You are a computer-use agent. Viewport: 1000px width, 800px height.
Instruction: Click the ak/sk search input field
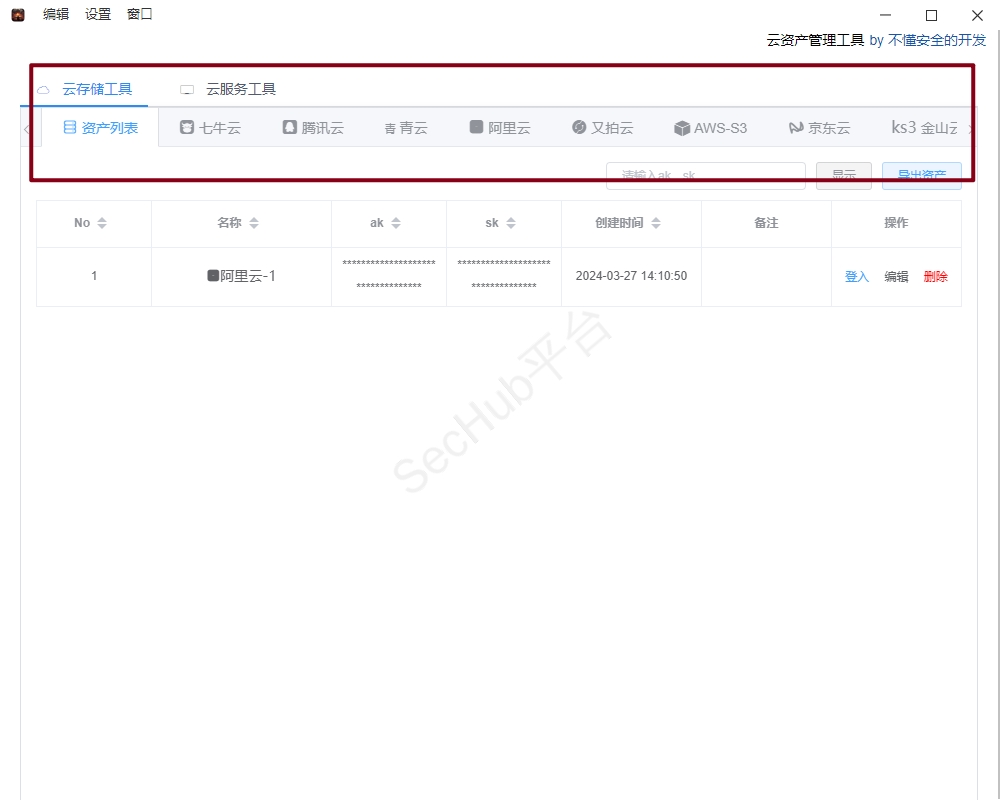705,176
